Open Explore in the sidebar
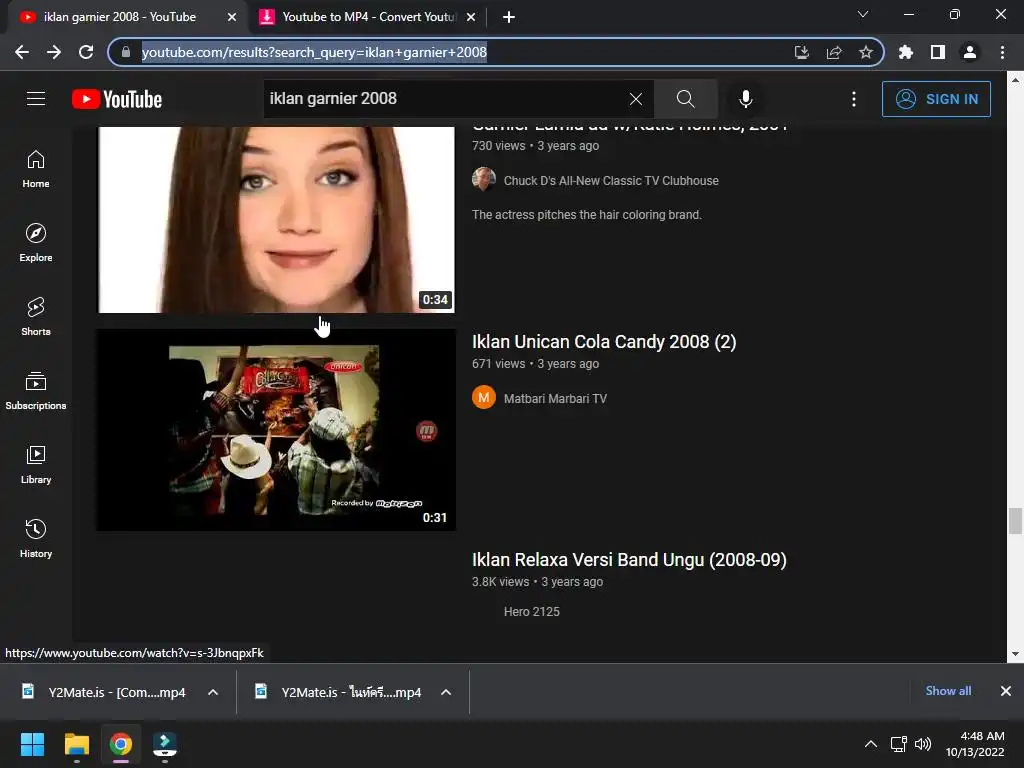The height and width of the screenshot is (768, 1024). point(36,243)
